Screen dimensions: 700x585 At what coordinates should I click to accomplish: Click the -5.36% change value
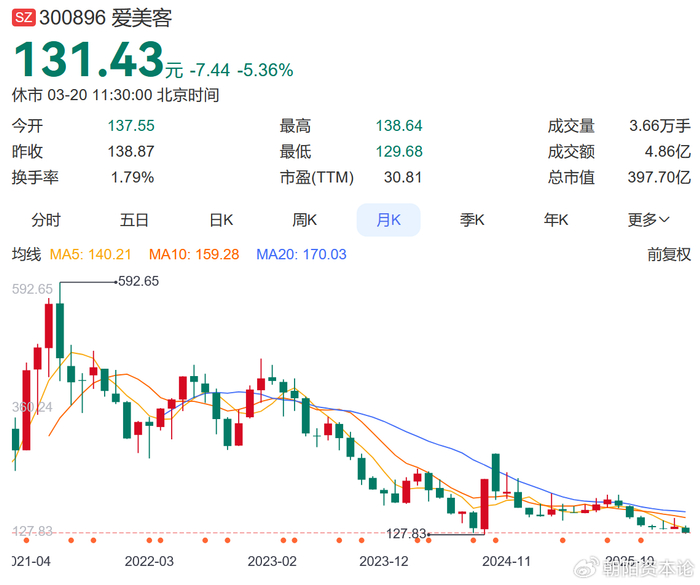(x=265, y=71)
